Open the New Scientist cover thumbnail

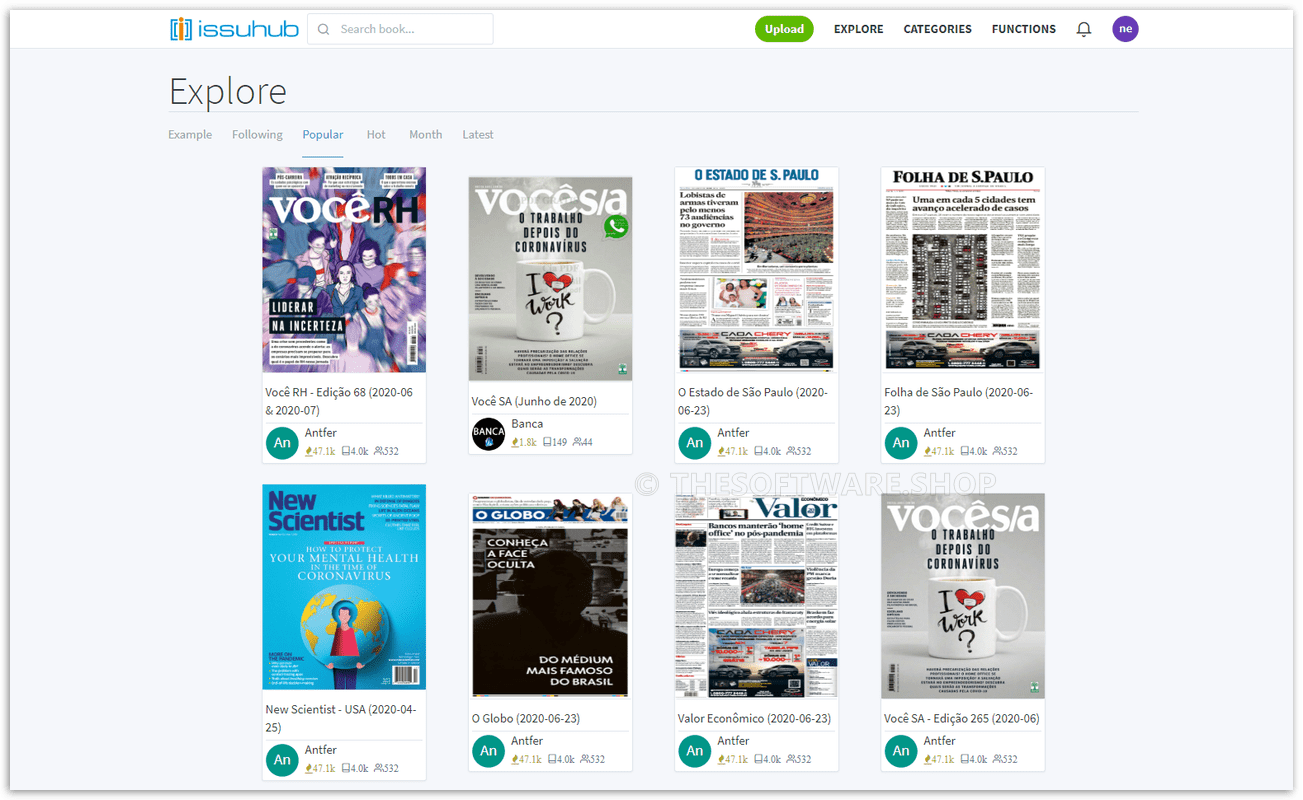click(344, 587)
